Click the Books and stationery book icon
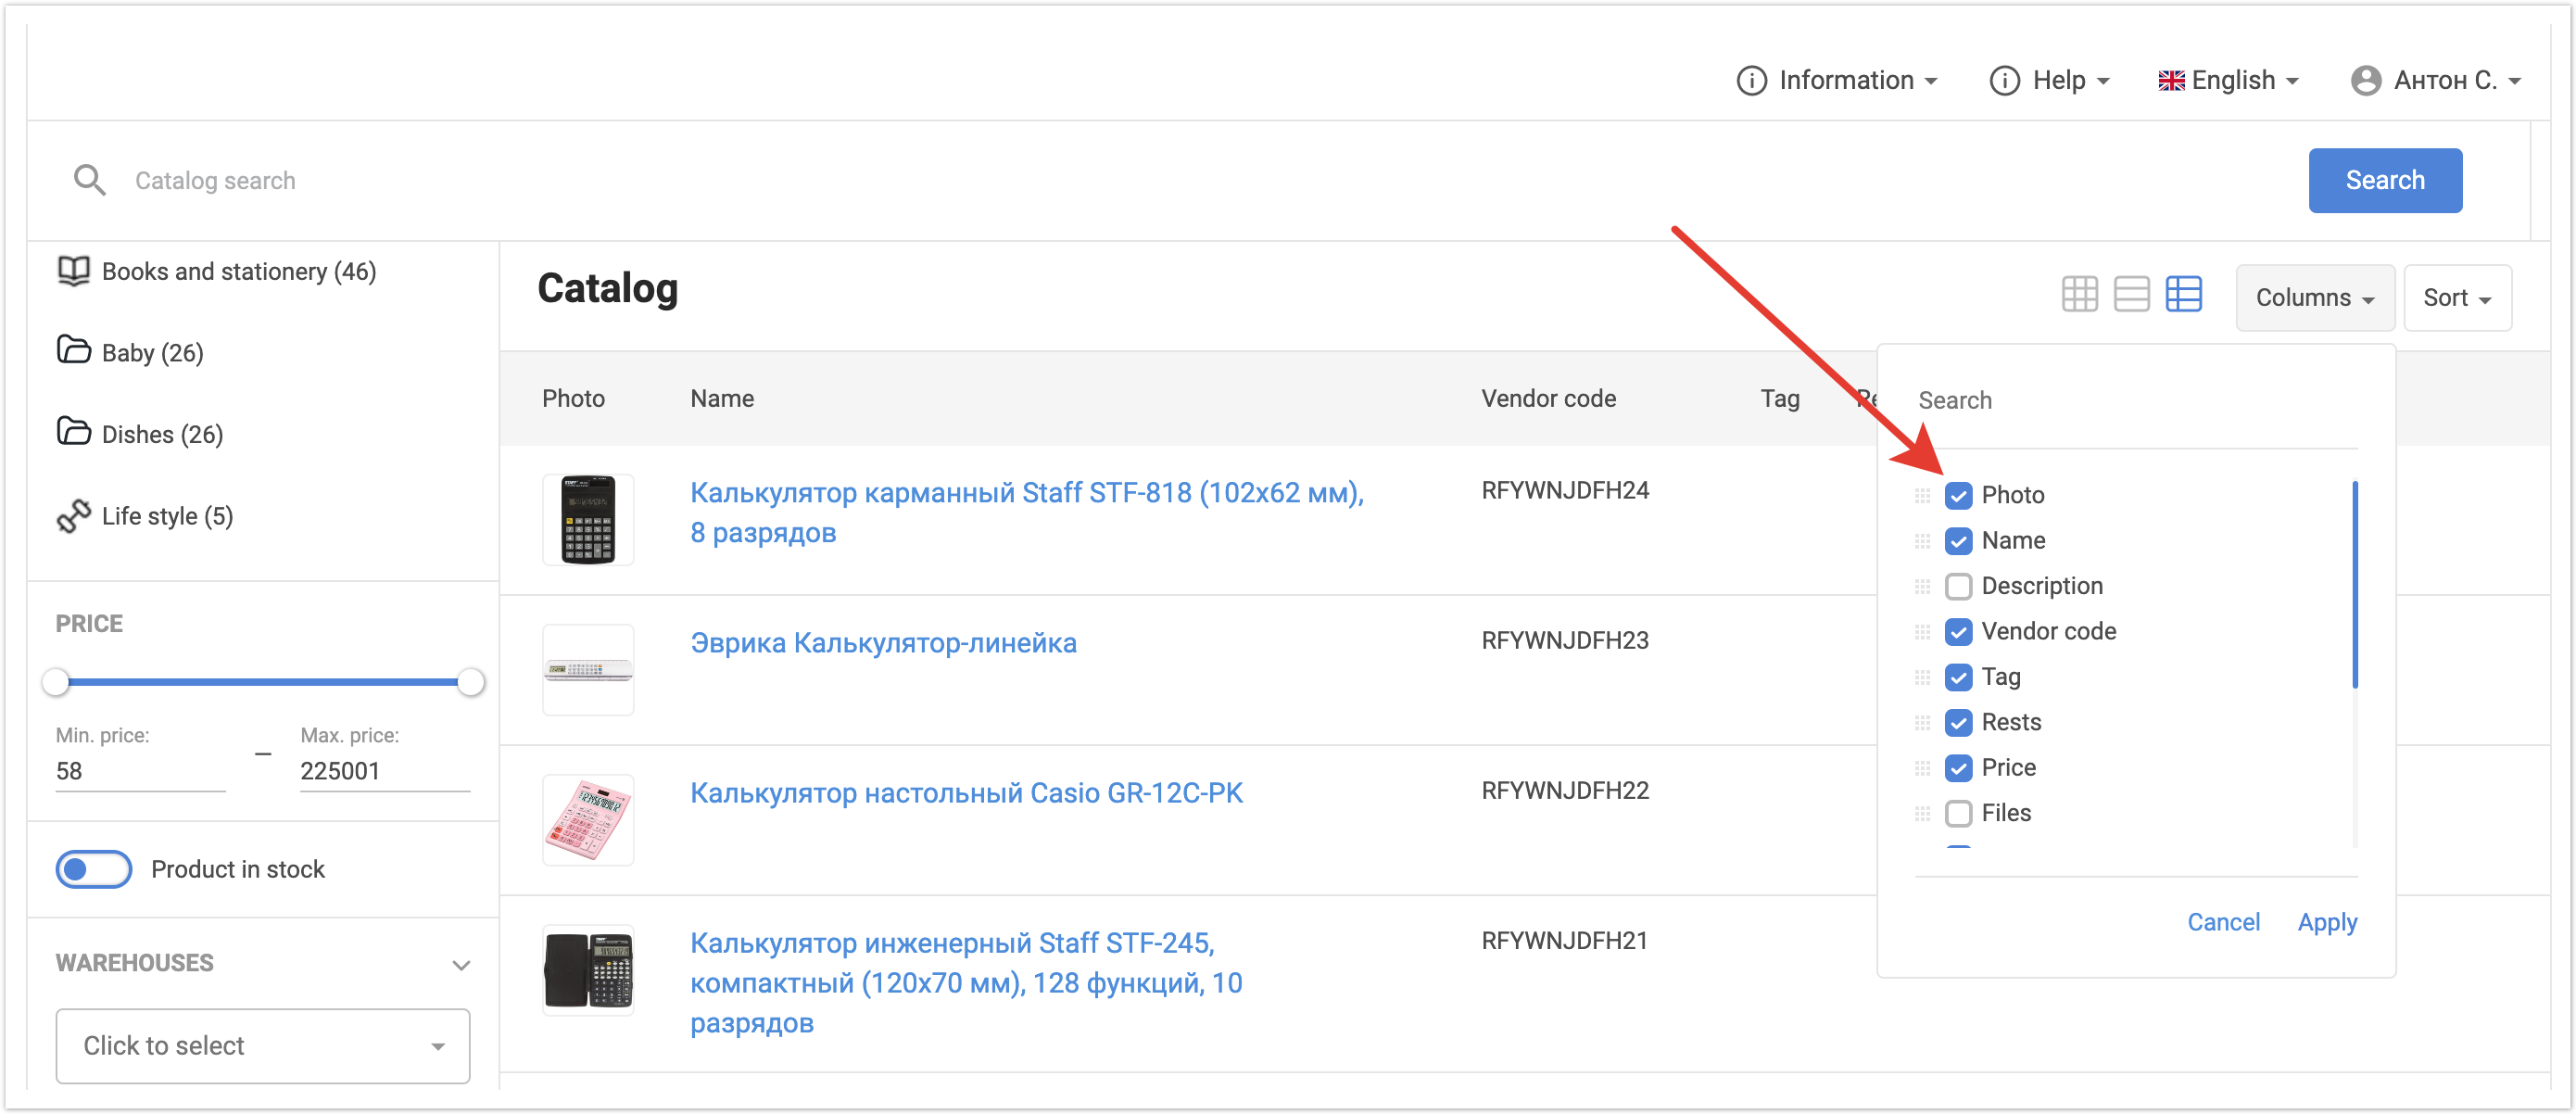This screenshot has width=2576, height=1114. click(x=73, y=271)
